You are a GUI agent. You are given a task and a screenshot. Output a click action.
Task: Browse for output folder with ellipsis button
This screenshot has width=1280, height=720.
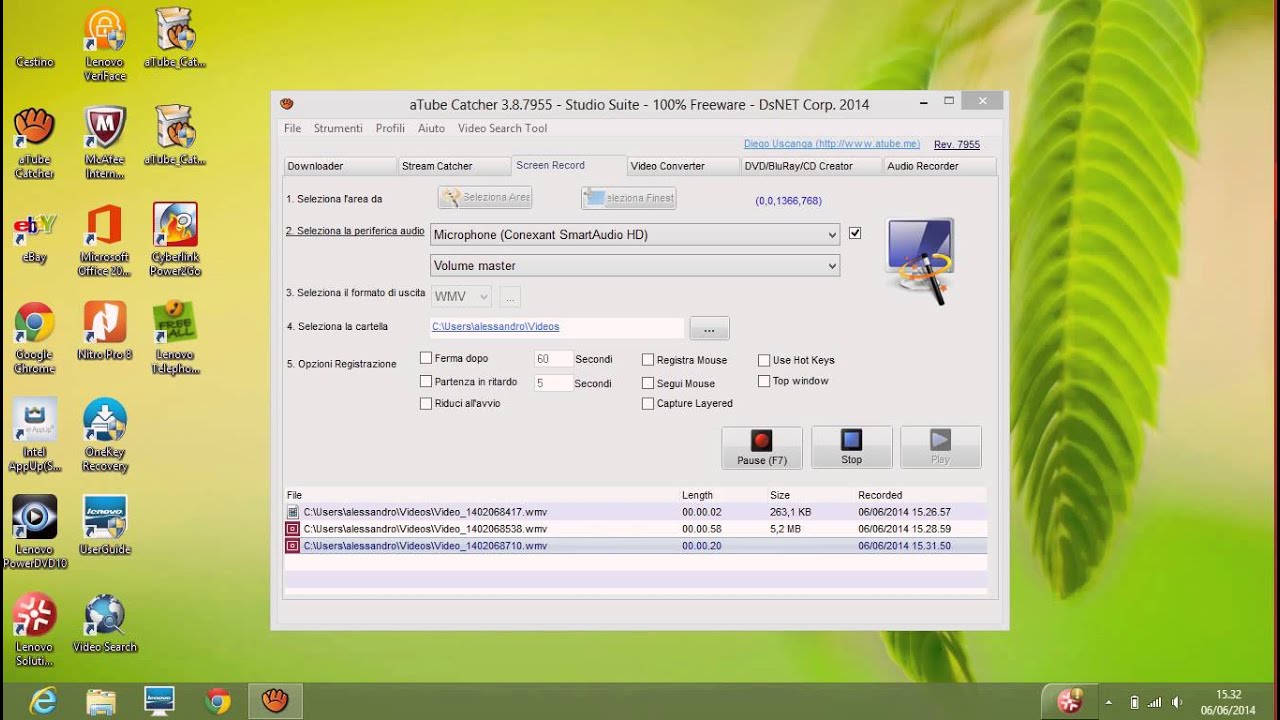tap(709, 328)
